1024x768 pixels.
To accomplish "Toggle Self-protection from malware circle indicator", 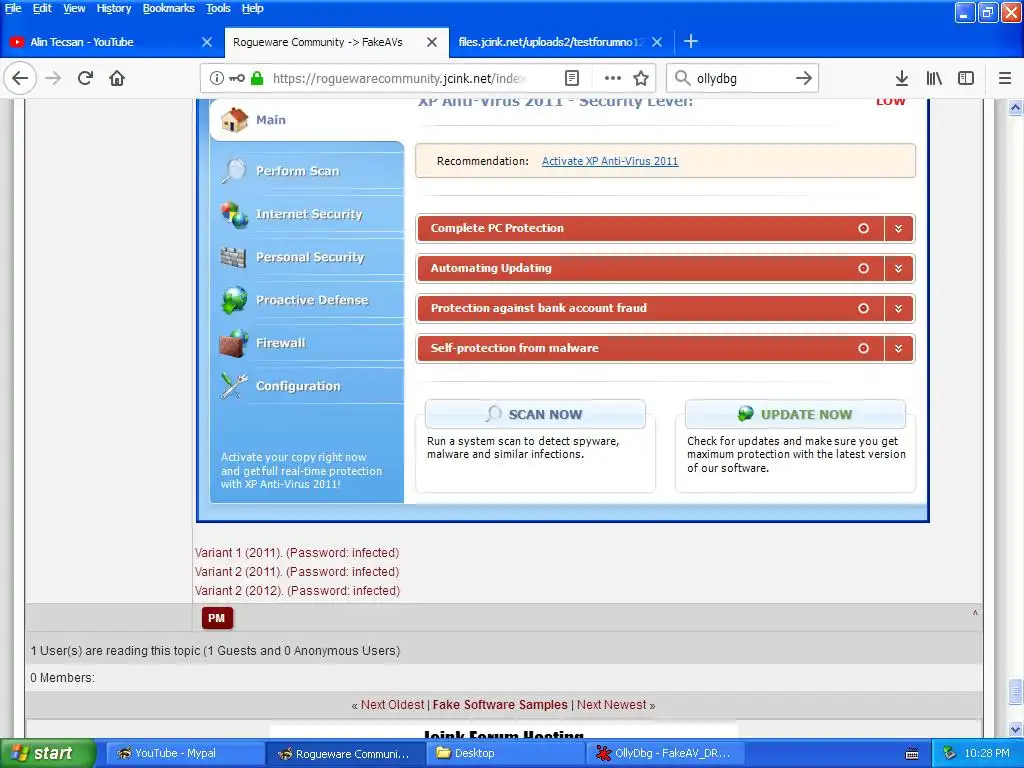I will (x=863, y=348).
